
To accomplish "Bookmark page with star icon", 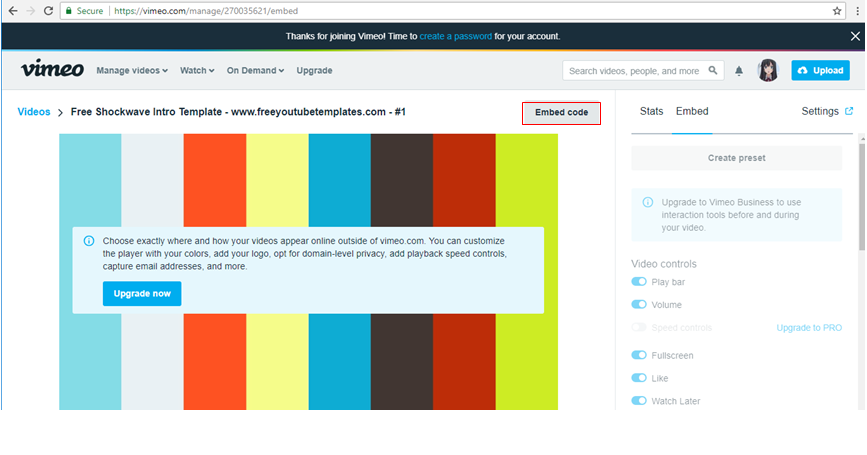I will coord(837,11).
